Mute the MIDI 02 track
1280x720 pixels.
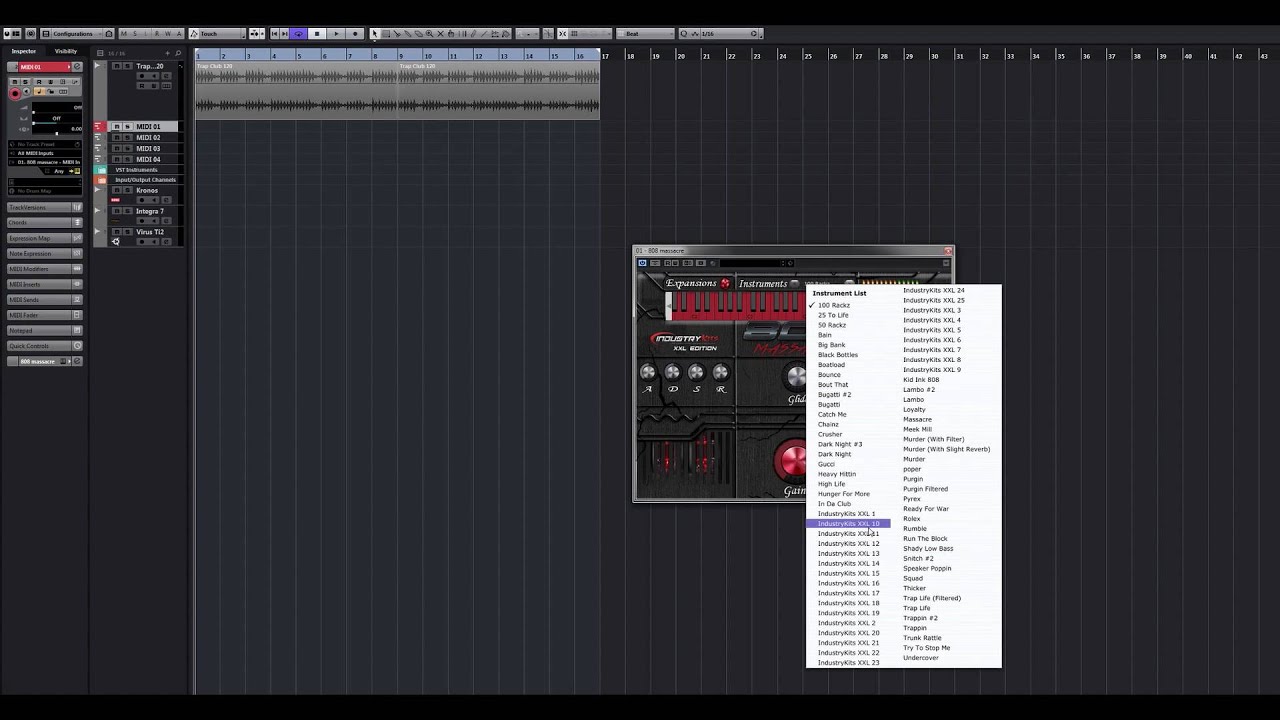(x=116, y=138)
